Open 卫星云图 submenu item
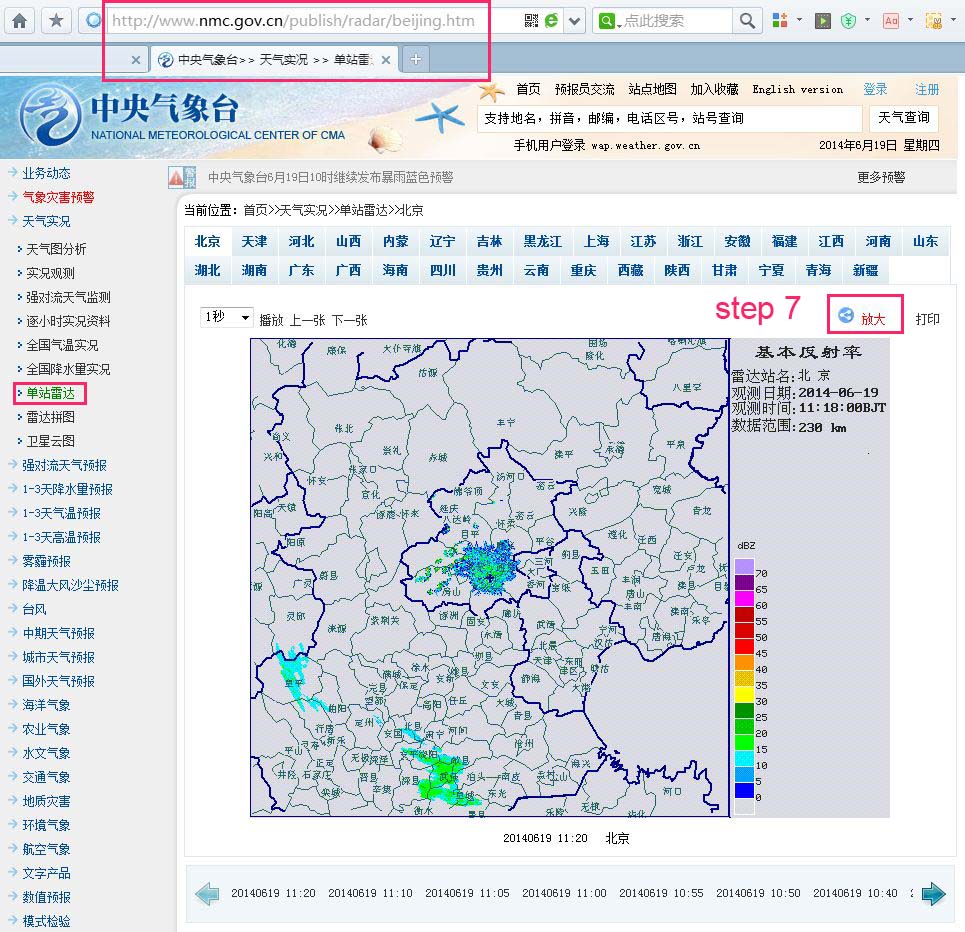This screenshot has width=965, height=932. [x=50, y=441]
